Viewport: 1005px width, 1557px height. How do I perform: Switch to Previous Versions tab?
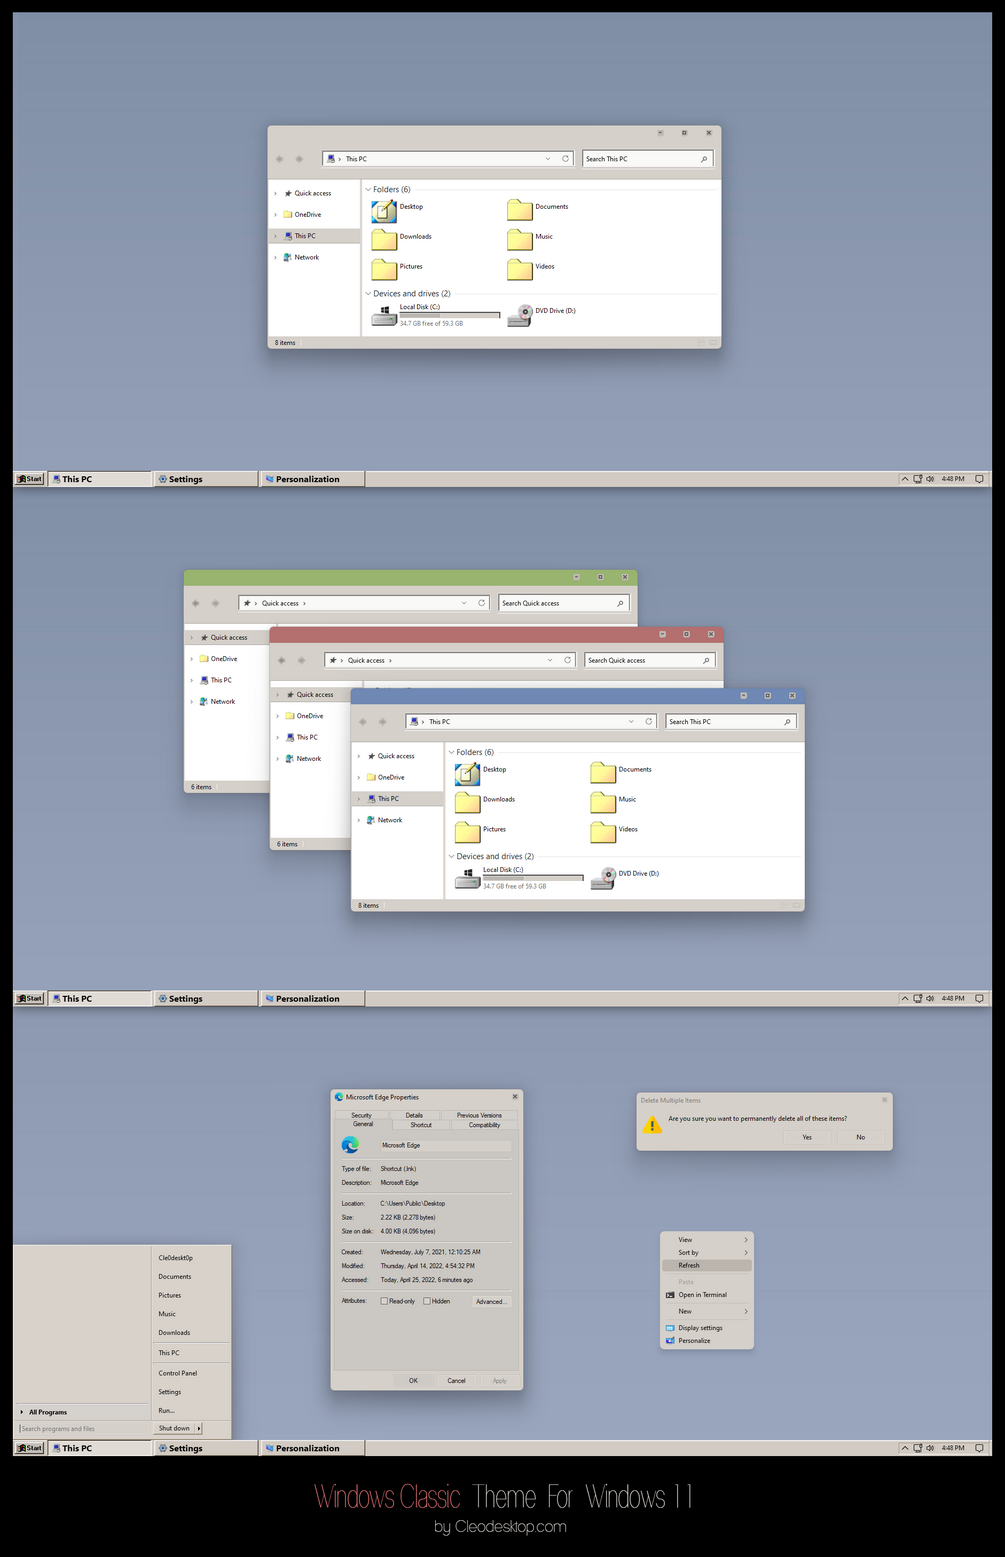479,1115
